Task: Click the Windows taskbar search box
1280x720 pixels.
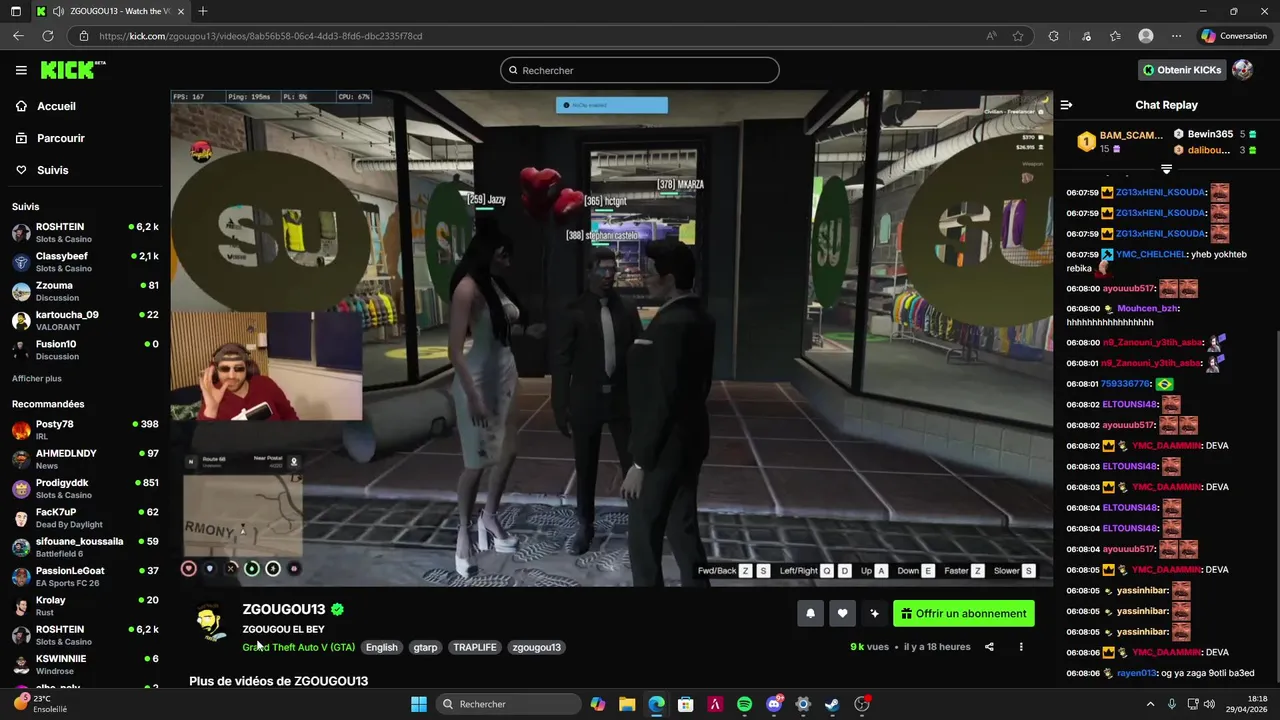Action: coord(508,704)
